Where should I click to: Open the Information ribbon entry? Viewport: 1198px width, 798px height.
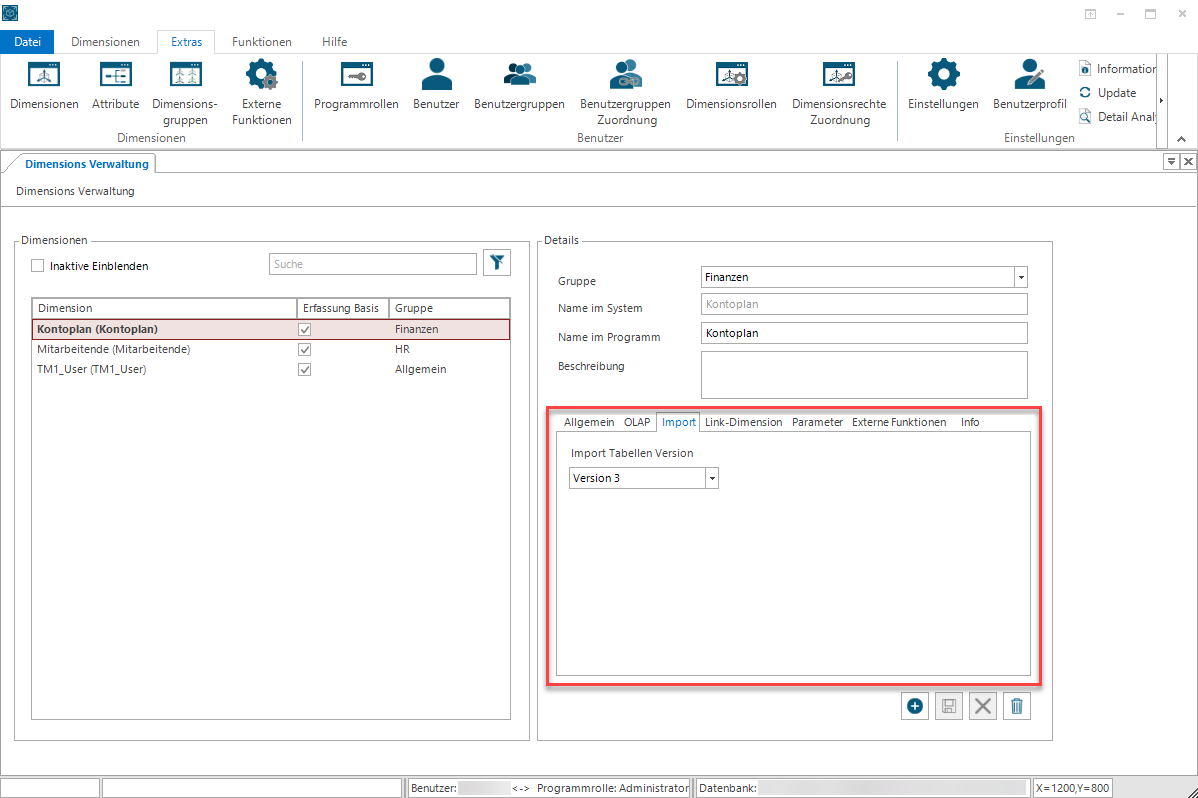1117,69
